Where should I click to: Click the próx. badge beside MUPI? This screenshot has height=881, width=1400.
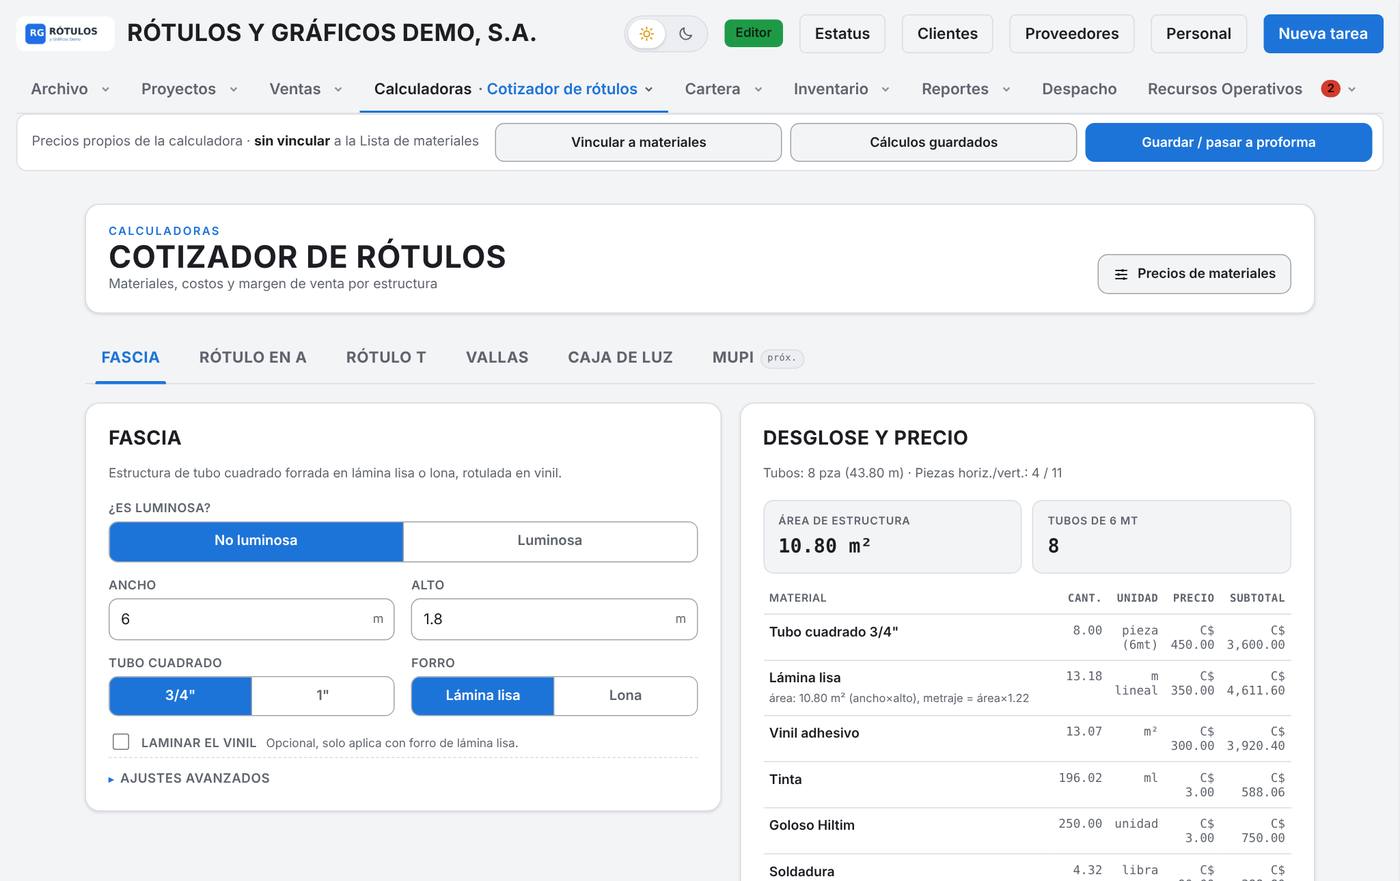[x=782, y=358]
